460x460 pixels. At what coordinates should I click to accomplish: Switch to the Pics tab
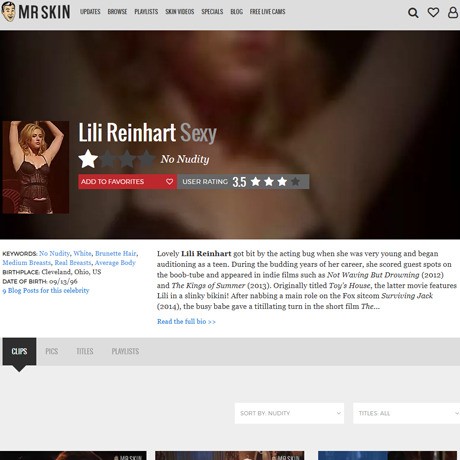pyautogui.click(x=52, y=351)
